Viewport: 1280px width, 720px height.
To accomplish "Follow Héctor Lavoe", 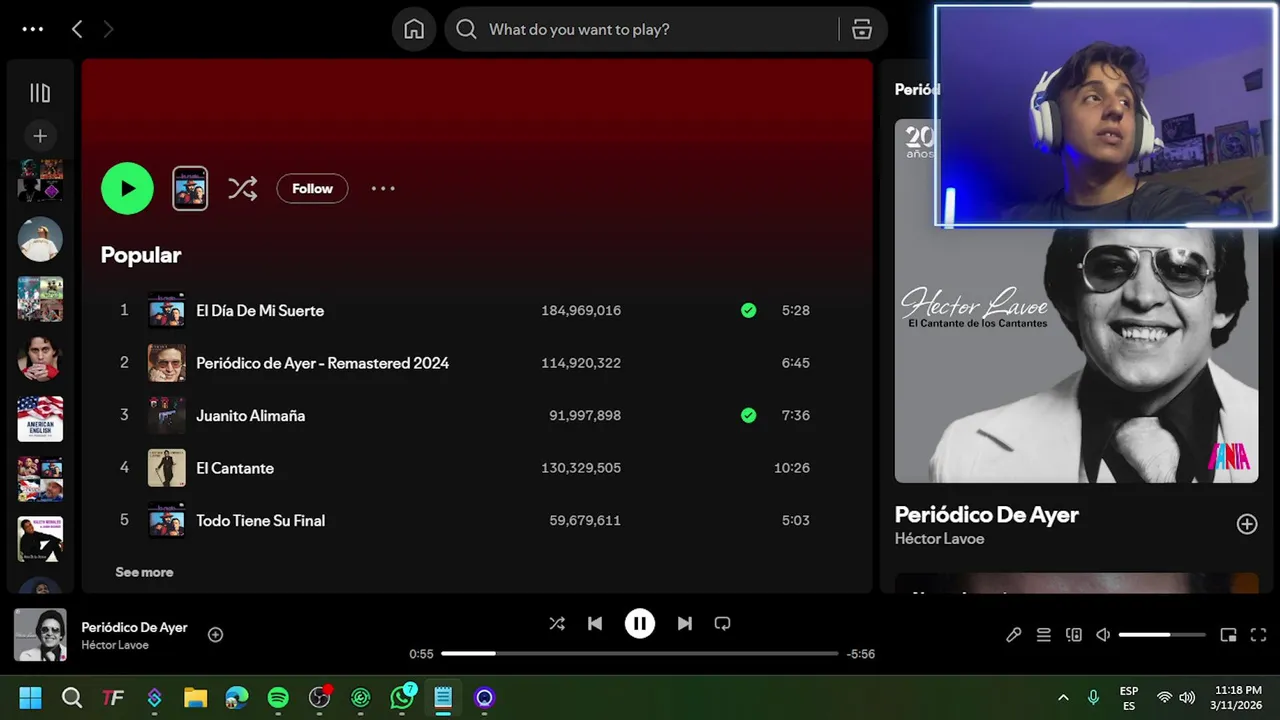I will (x=312, y=188).
